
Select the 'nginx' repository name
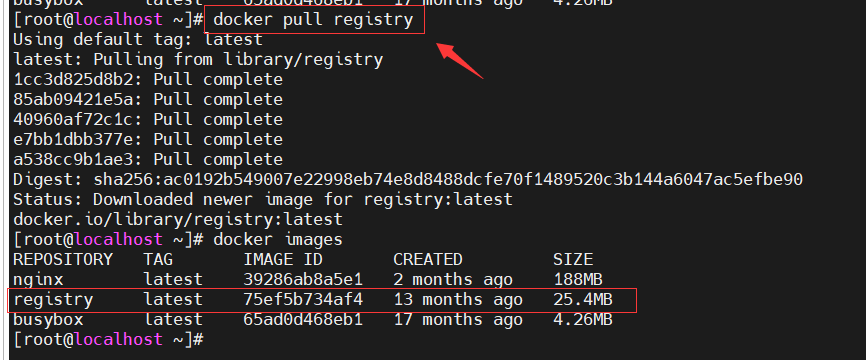(x=38, y=279)
